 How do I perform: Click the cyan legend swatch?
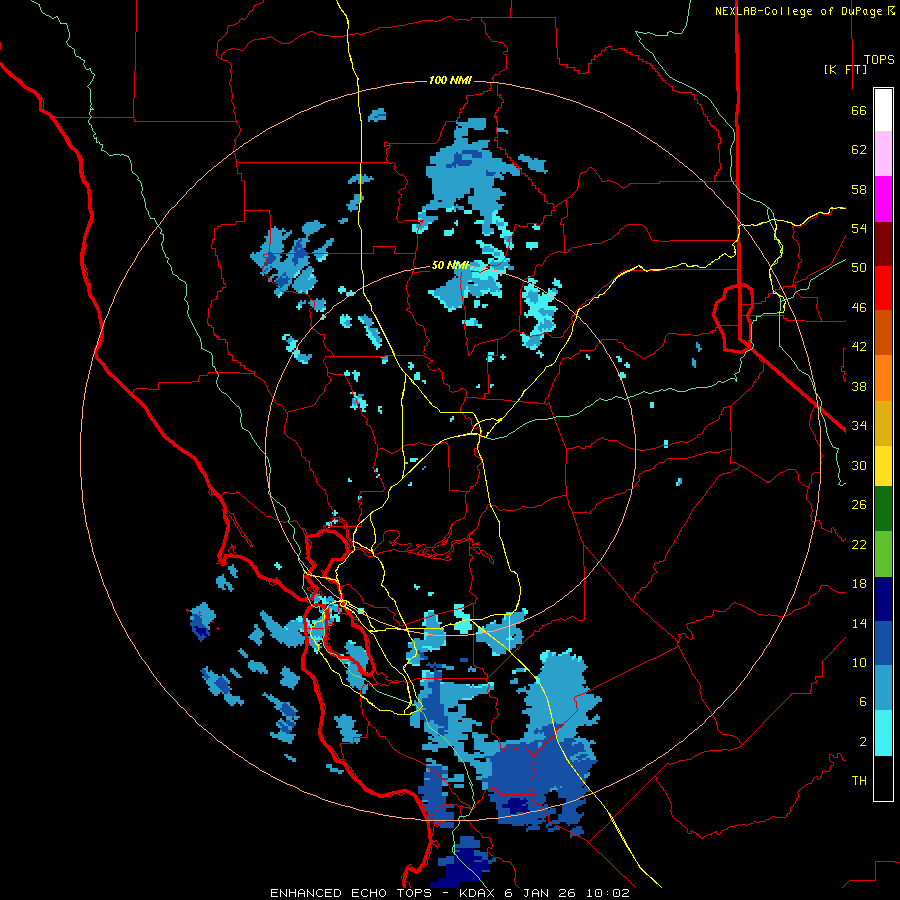883,733
